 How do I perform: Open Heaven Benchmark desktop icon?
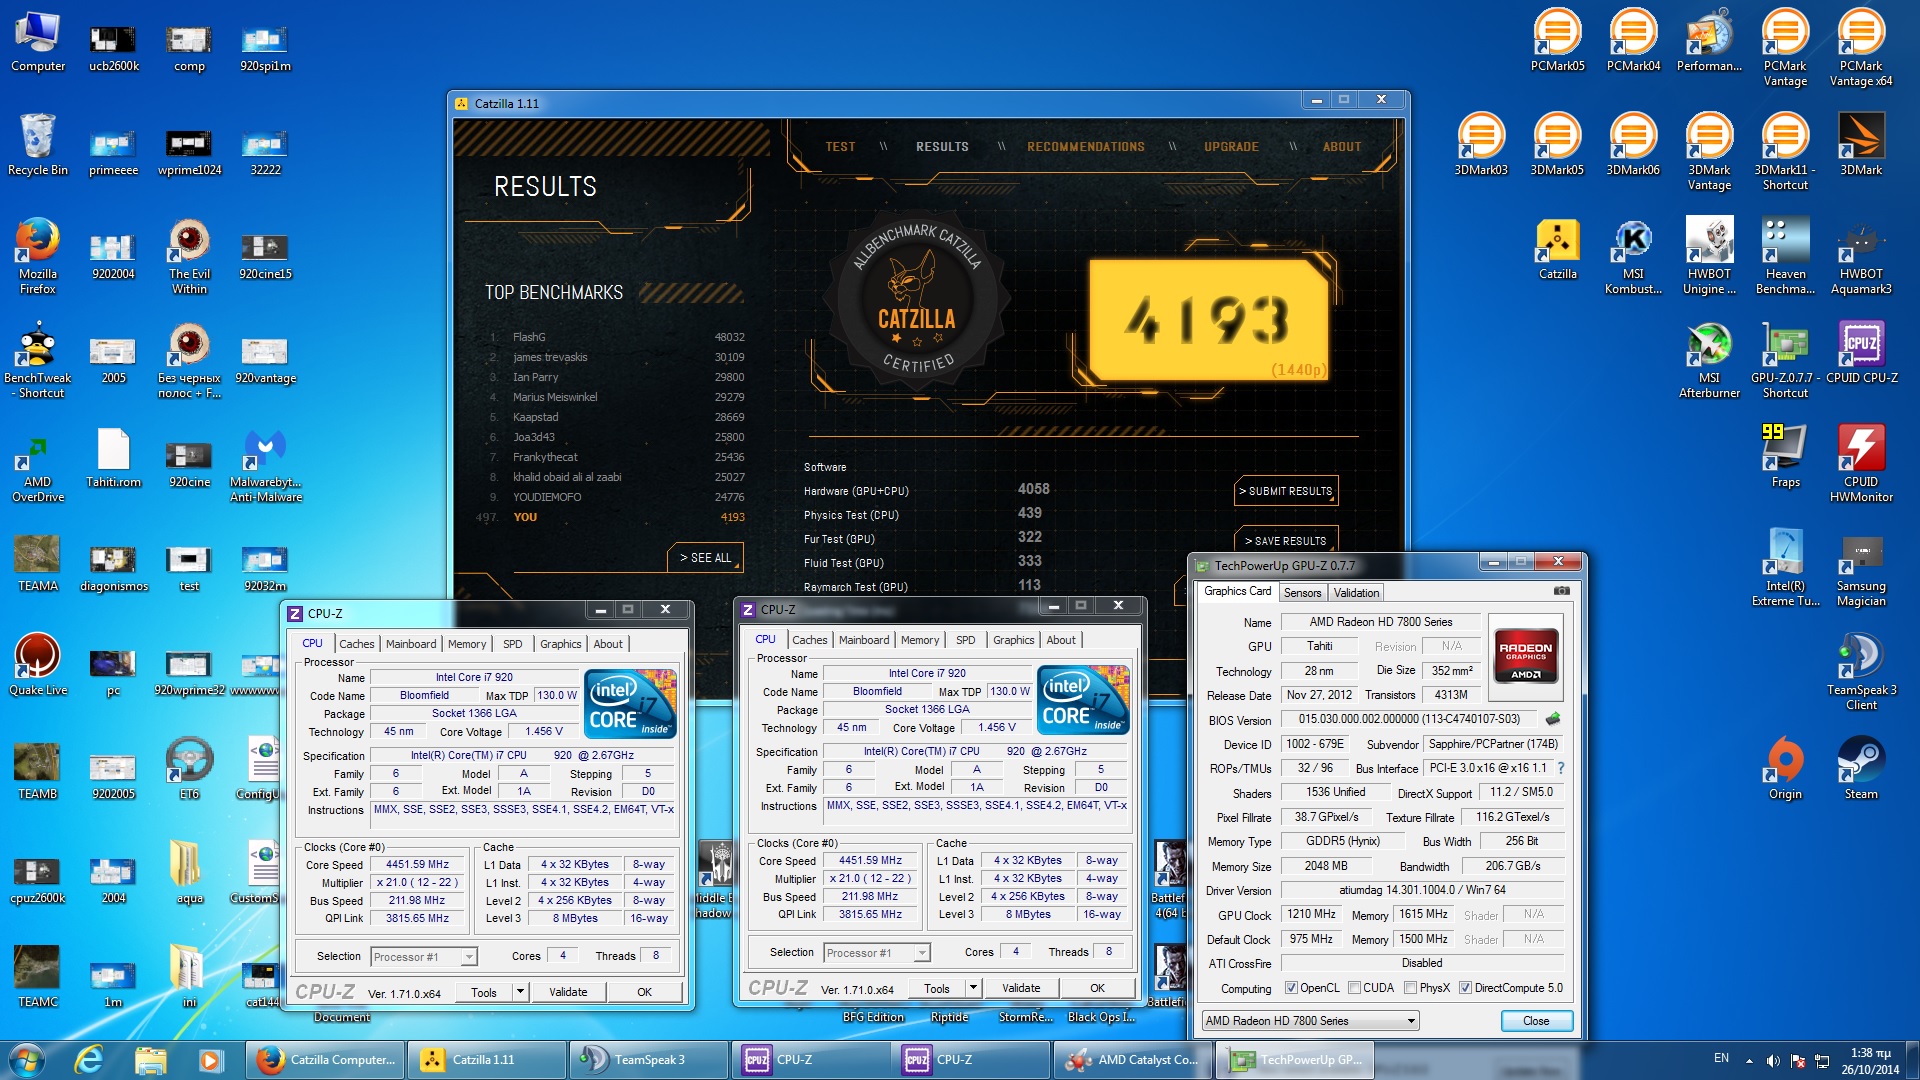coord(1785,257)
